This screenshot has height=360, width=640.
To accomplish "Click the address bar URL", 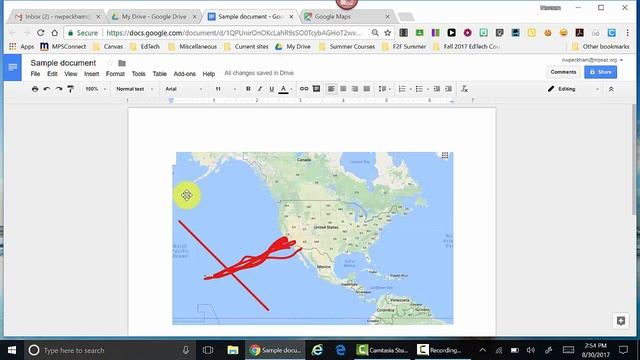I will 233,33.
